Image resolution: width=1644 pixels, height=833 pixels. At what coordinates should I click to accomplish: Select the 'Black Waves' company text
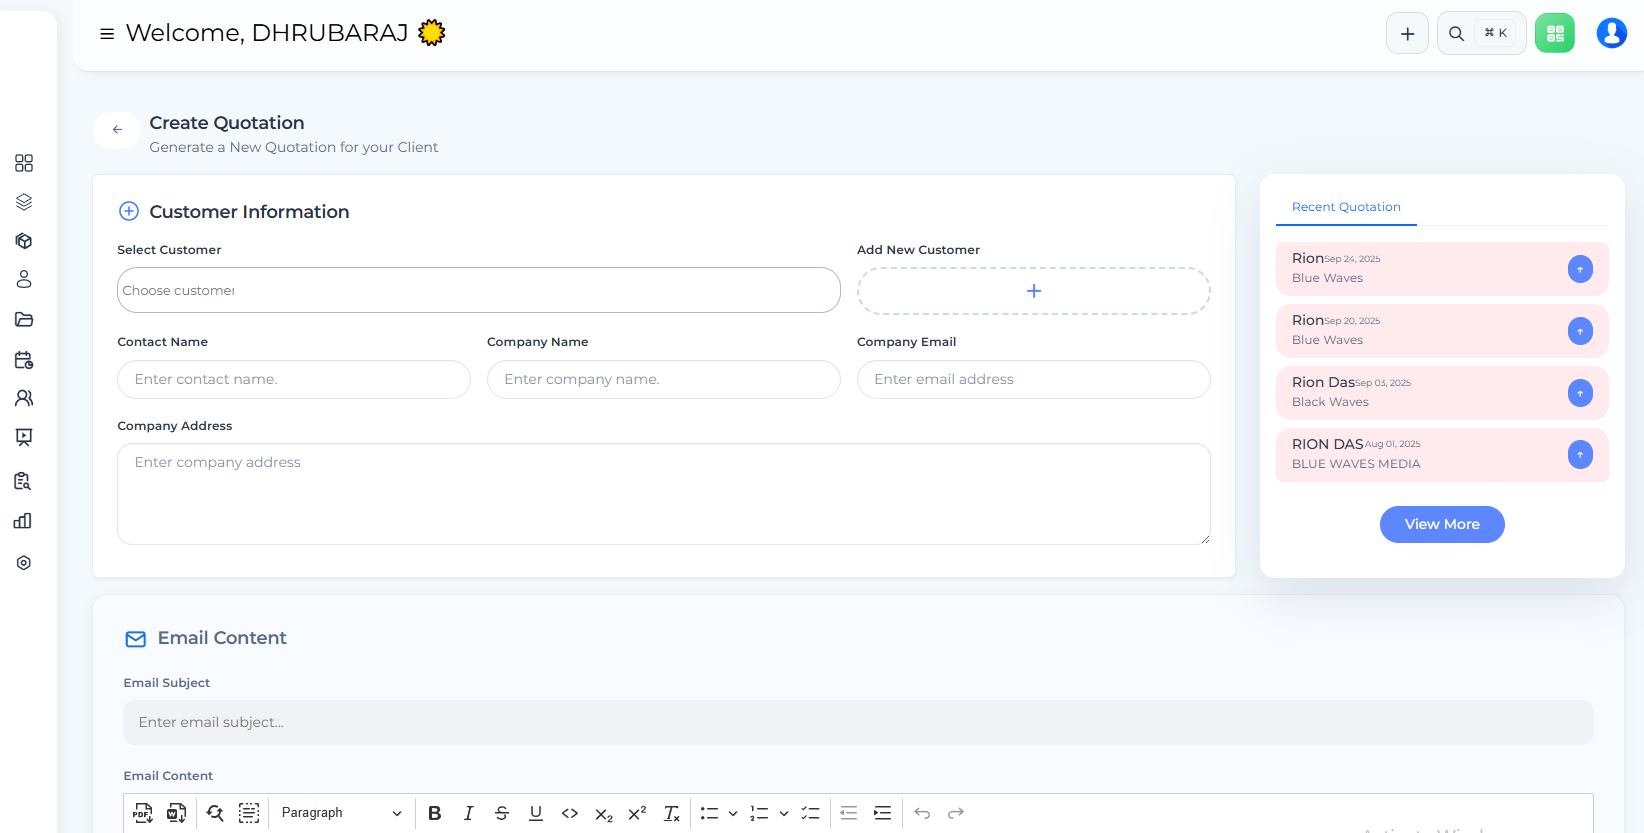pyautogui.click(x=1330, y=402)
